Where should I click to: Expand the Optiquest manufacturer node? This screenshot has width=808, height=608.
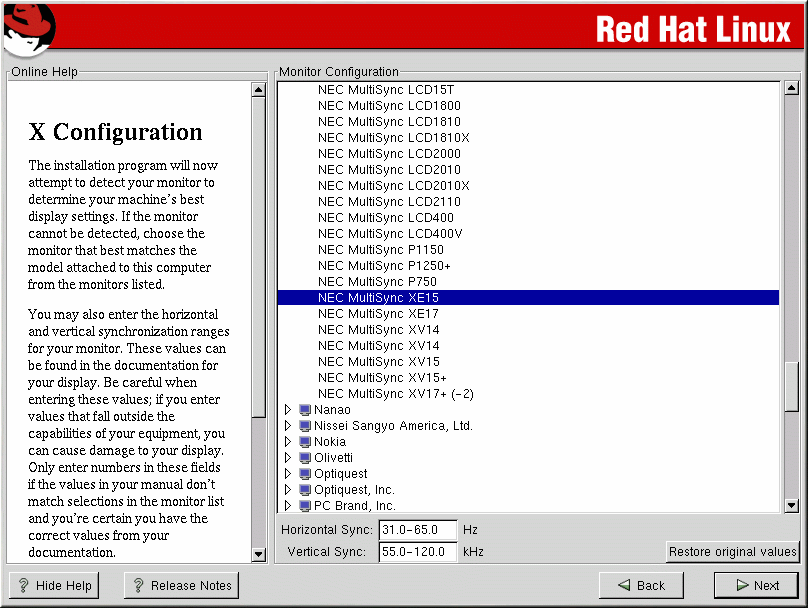point(288,474)
